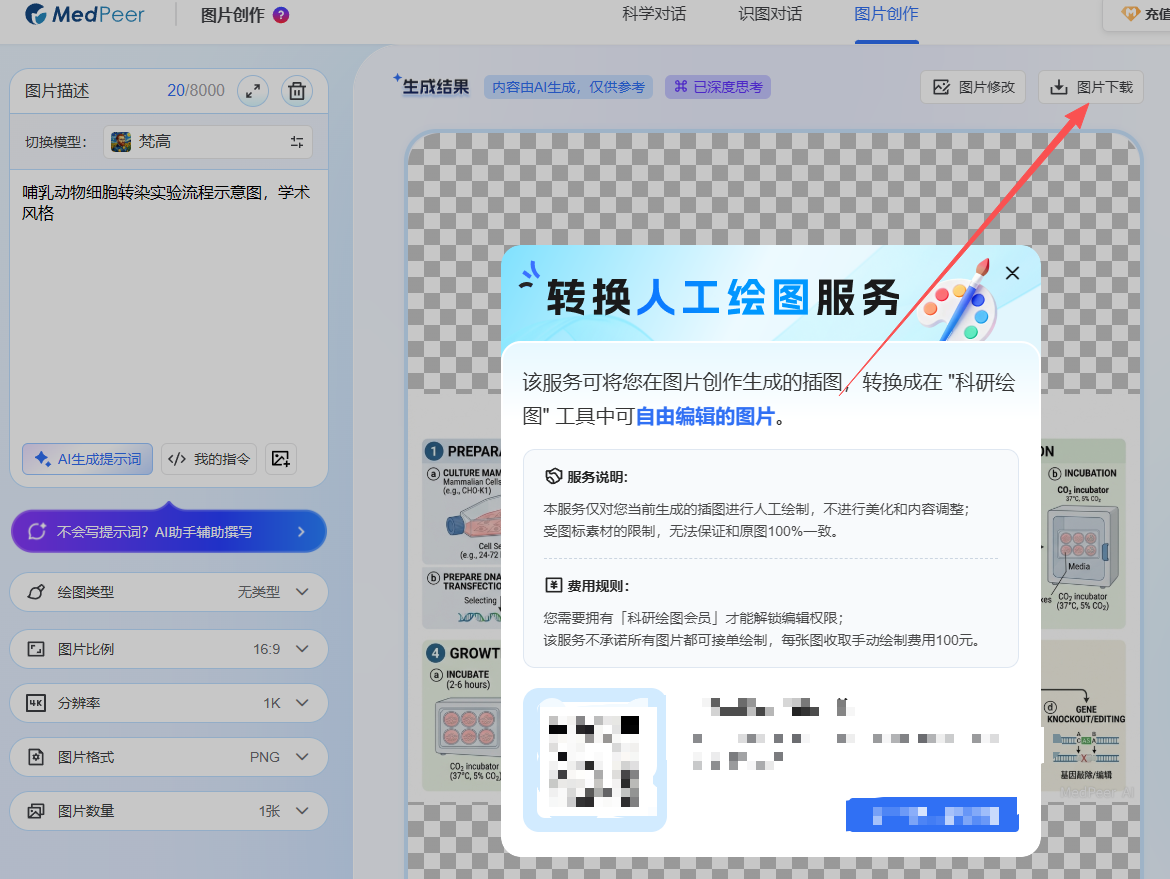Screen dimensions: 1170x879
Task: Switch to 识图对话 tab
Action: click(x=770, y=14)
